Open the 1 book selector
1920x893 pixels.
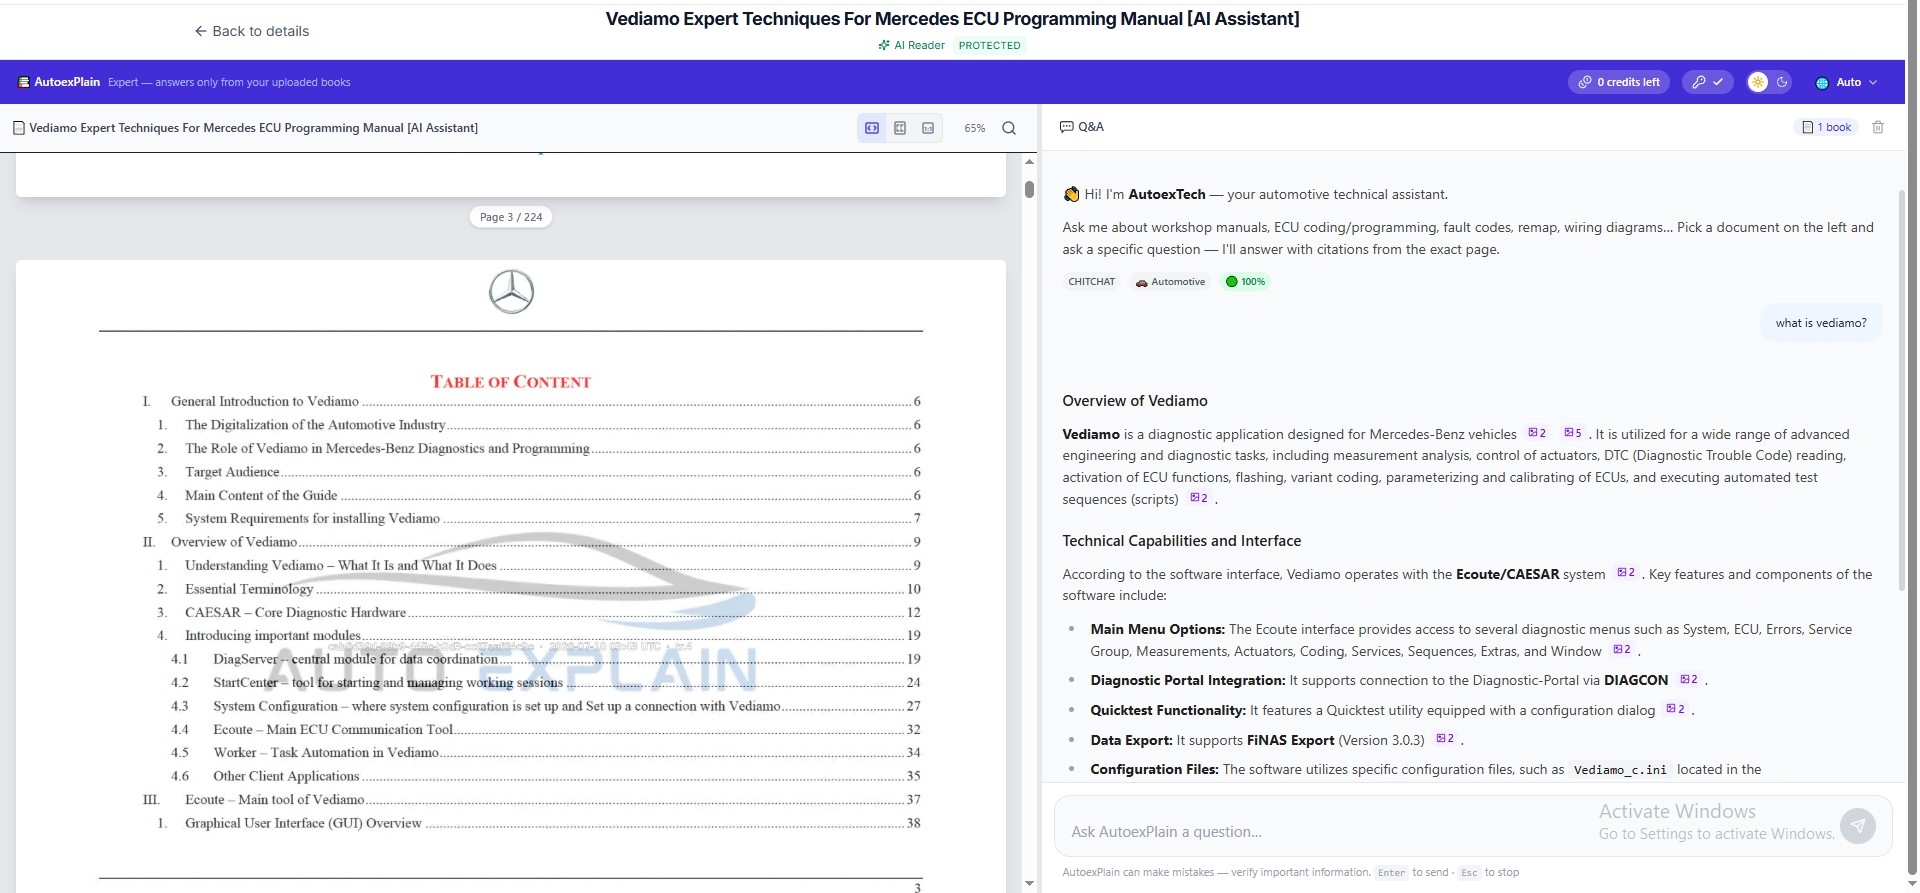point(1827,127)
